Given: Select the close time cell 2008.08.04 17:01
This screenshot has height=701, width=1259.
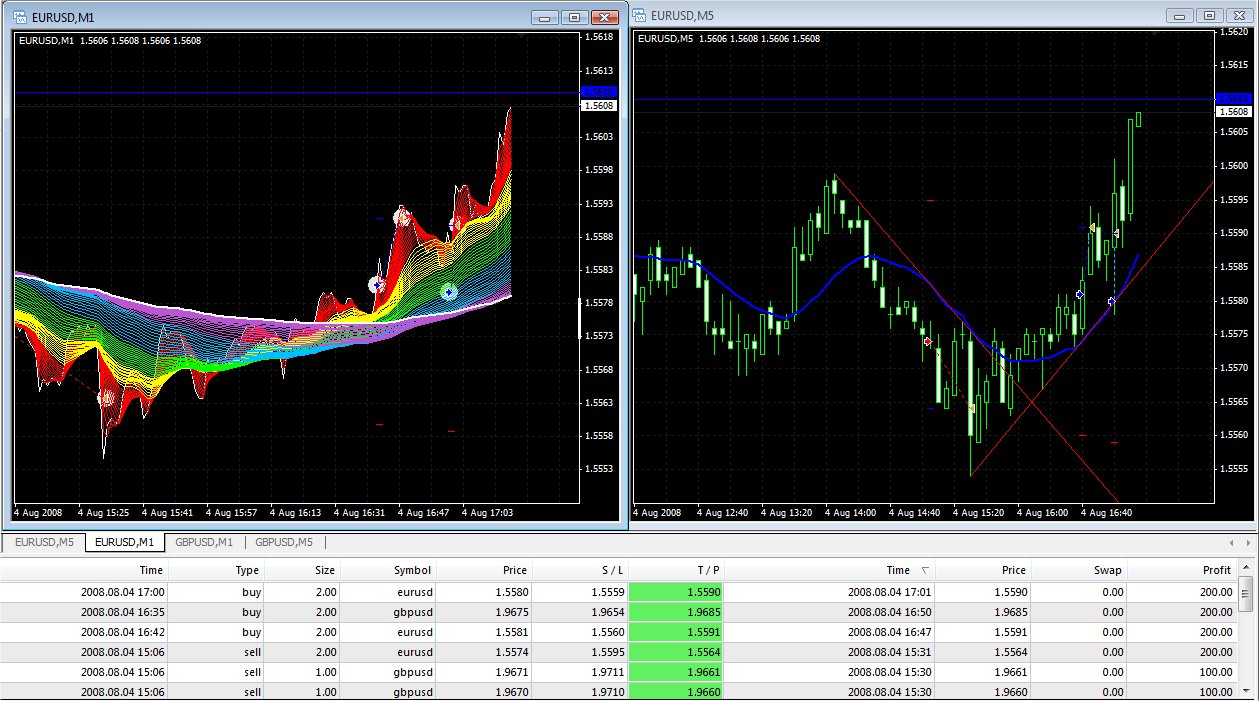Looking at the screenshot, I should (x=830, y=592).
